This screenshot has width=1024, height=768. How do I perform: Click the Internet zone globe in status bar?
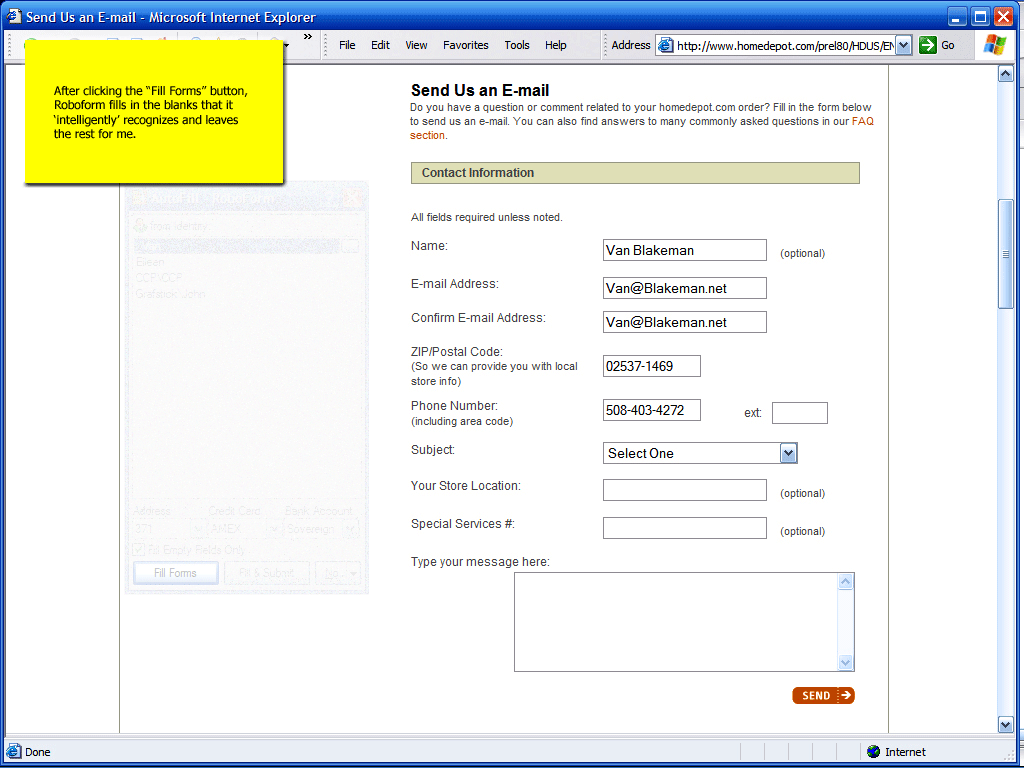pos(873,752)
